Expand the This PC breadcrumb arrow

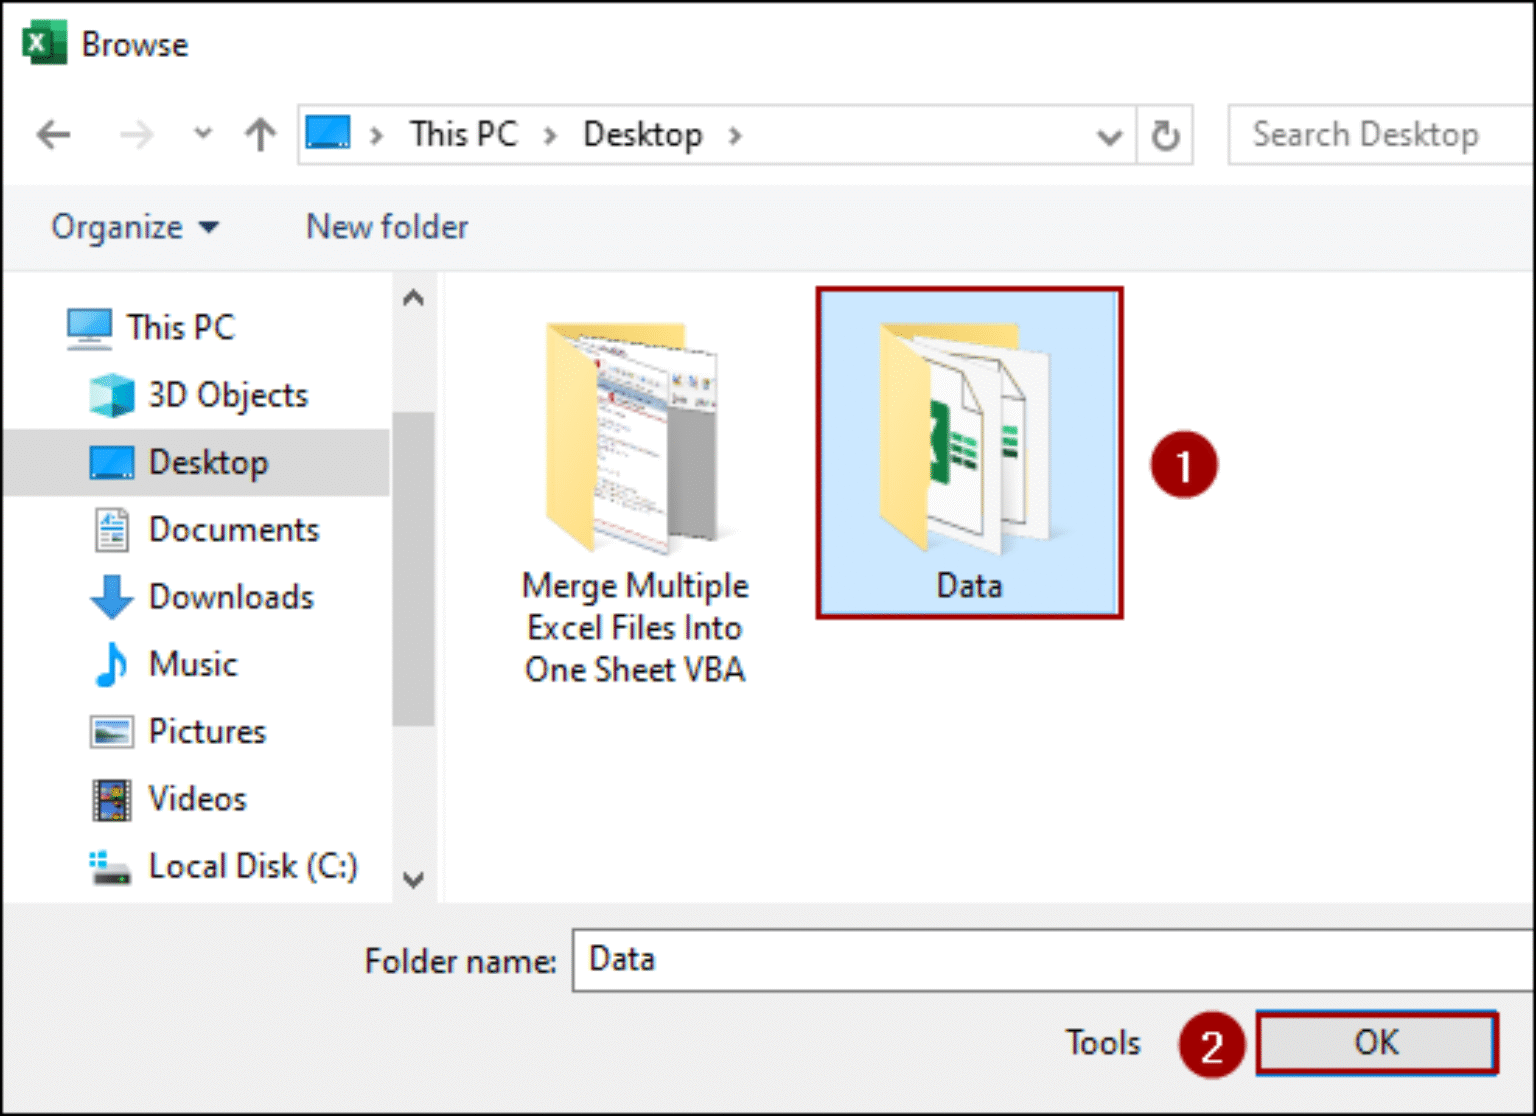pos(550,134)
